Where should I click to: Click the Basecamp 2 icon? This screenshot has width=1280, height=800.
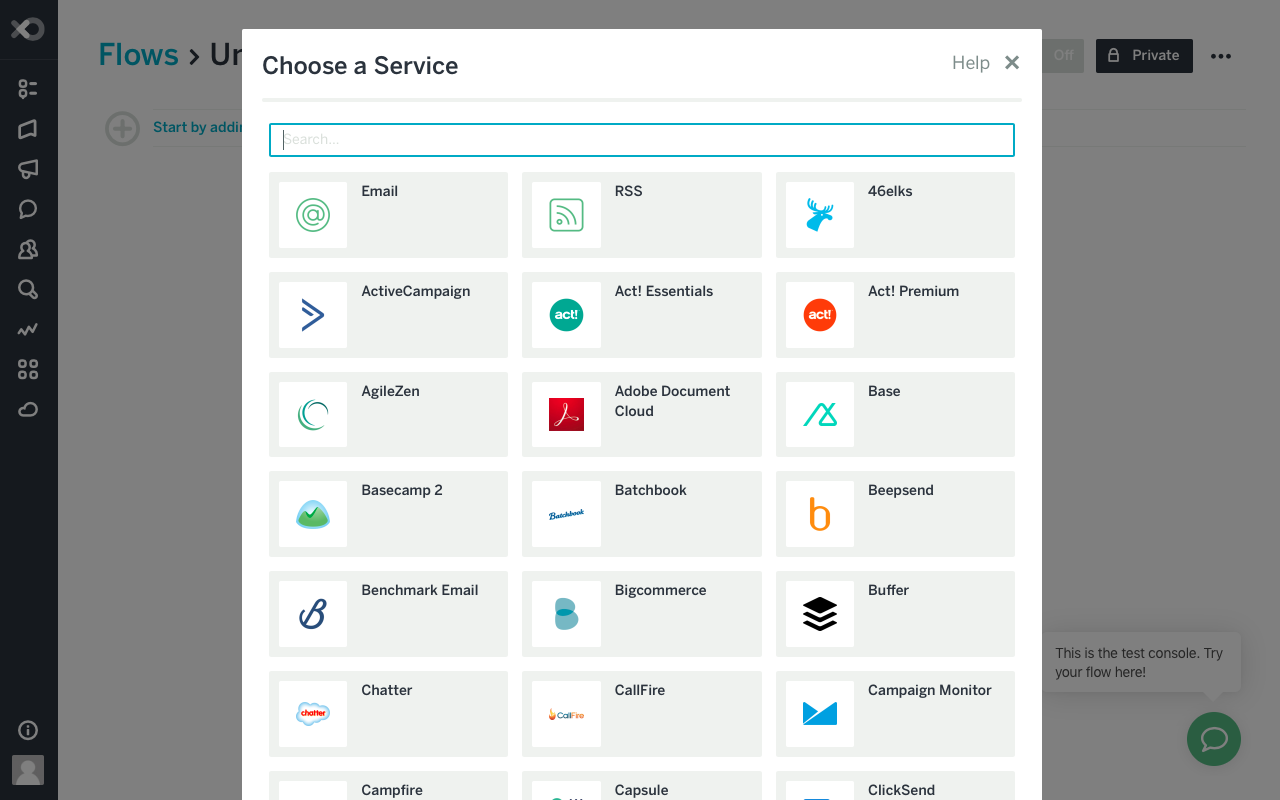coord(313,514)
